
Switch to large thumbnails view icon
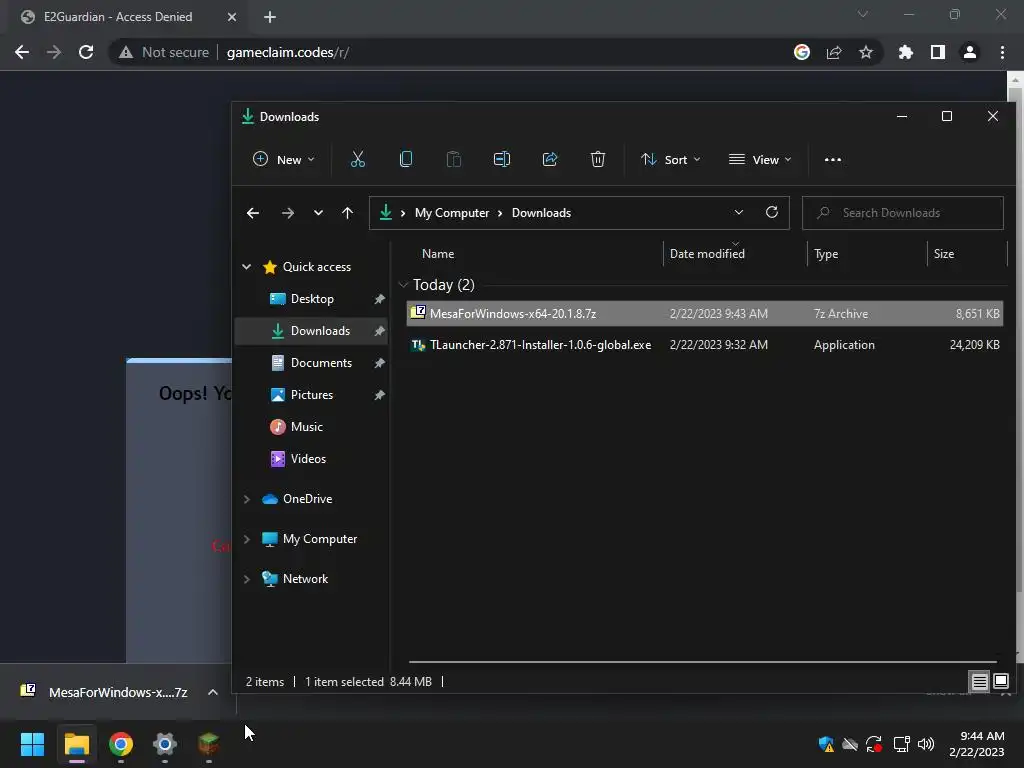[1000, 682]
